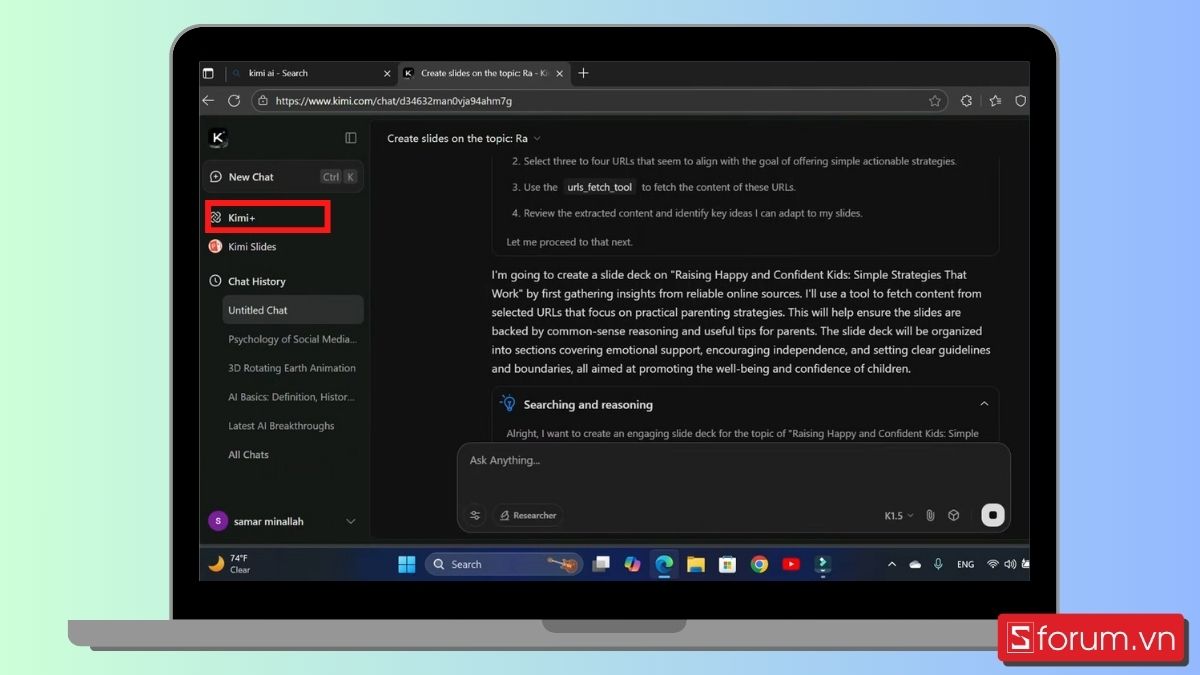Select the Untitled Chat conversation
The image size is (1200, 675).
coord(293,310)
